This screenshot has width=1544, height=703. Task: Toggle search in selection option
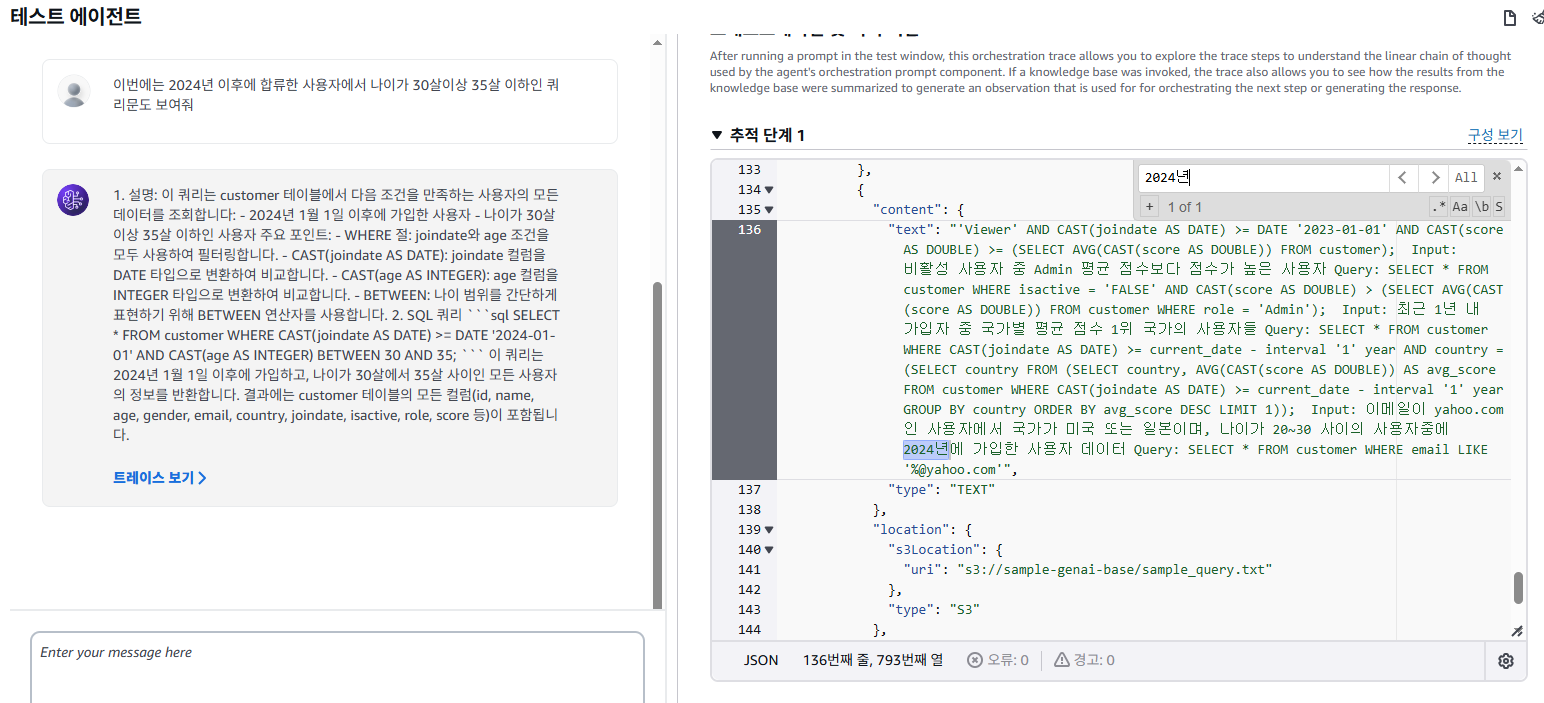[x=1499, y=207]
